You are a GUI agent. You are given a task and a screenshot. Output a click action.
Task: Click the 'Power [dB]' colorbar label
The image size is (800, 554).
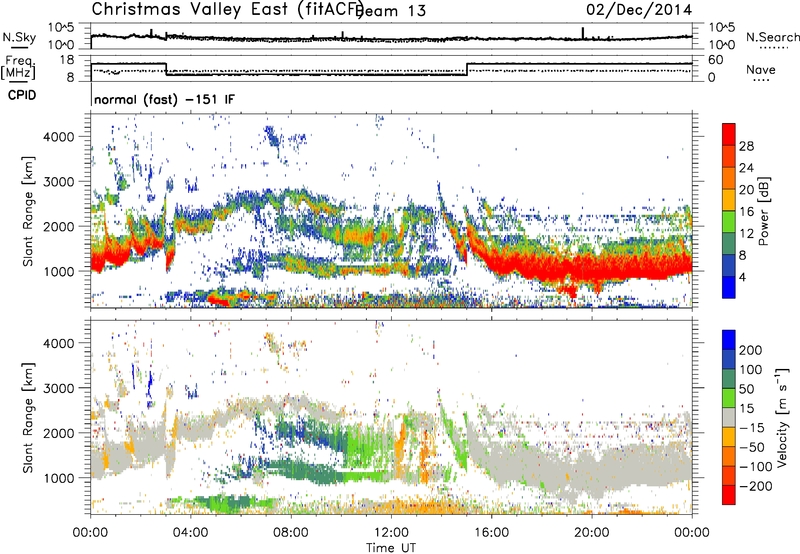tap(764, 211)
